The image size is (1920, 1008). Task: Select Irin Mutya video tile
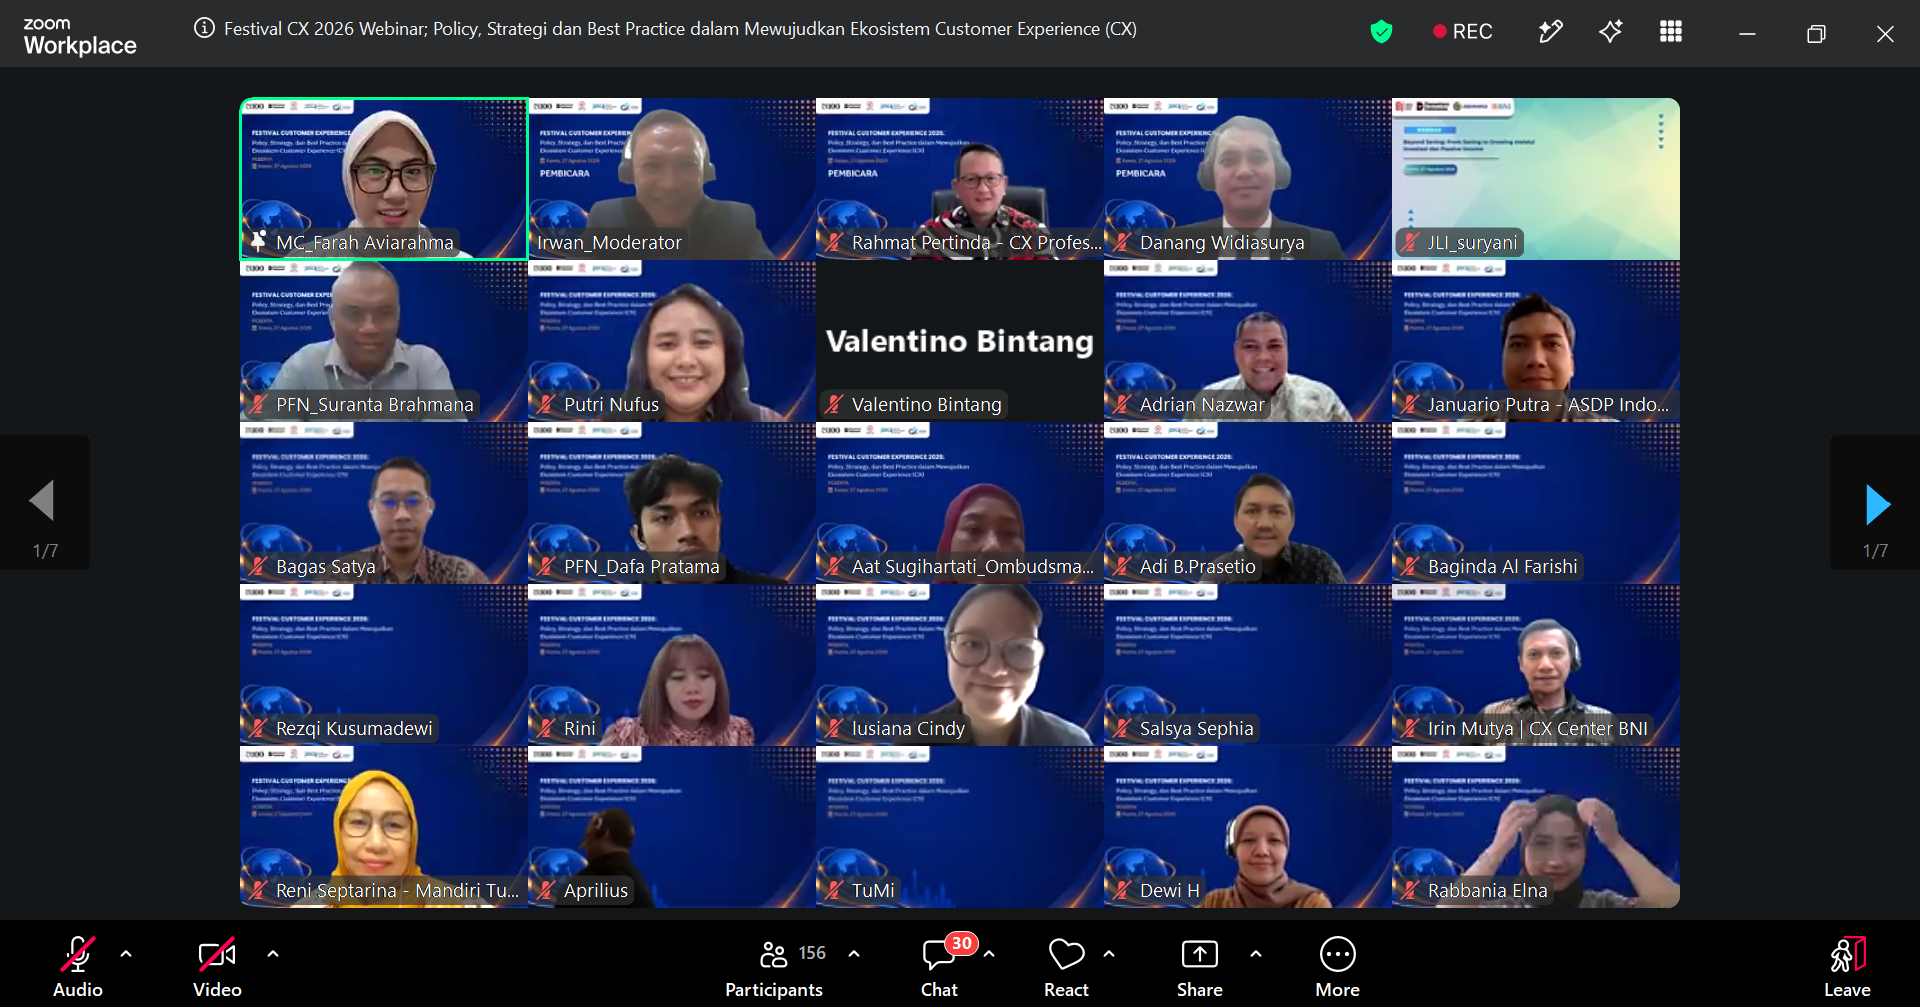[1536, 665]
